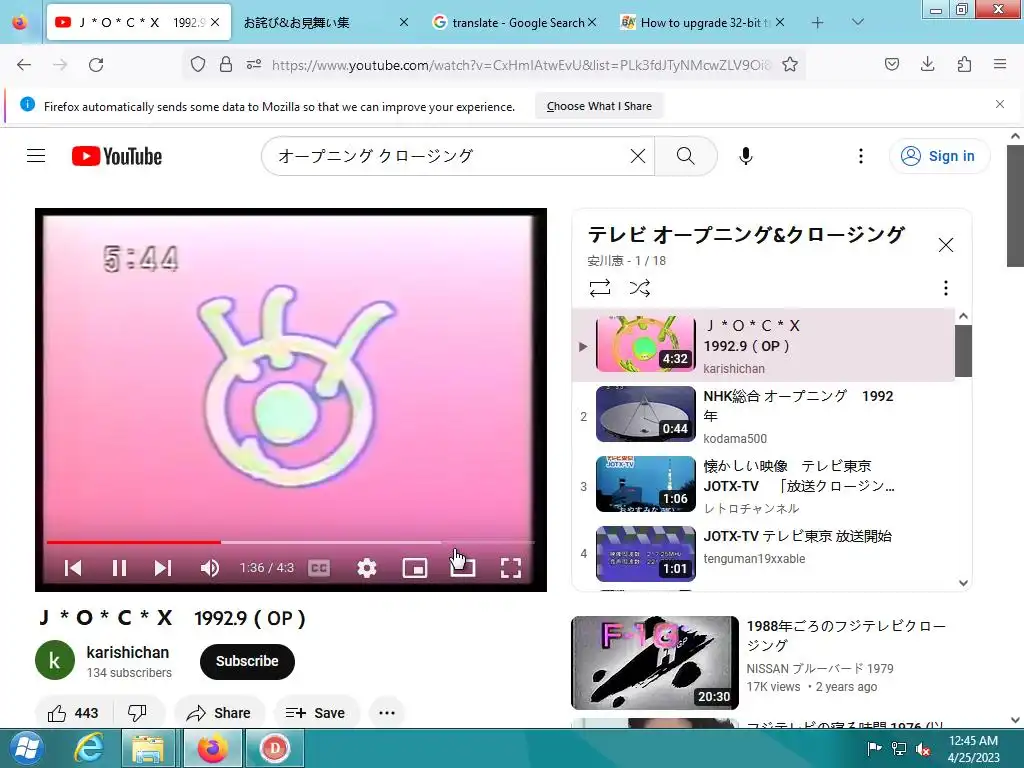Screen dimensions: 1024x768
Task: Start voice search with the microphone icon
Action: click(x=746, y=155)
